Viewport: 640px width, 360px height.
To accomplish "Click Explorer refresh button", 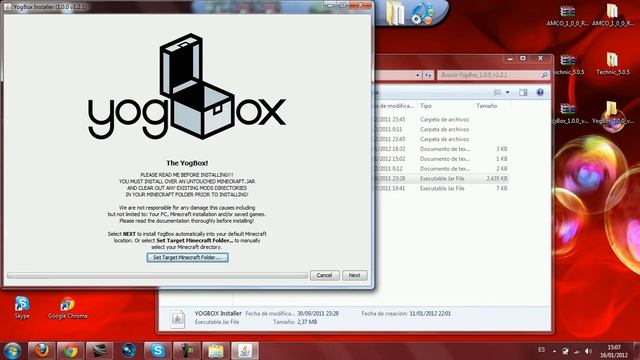I will 428,75.
